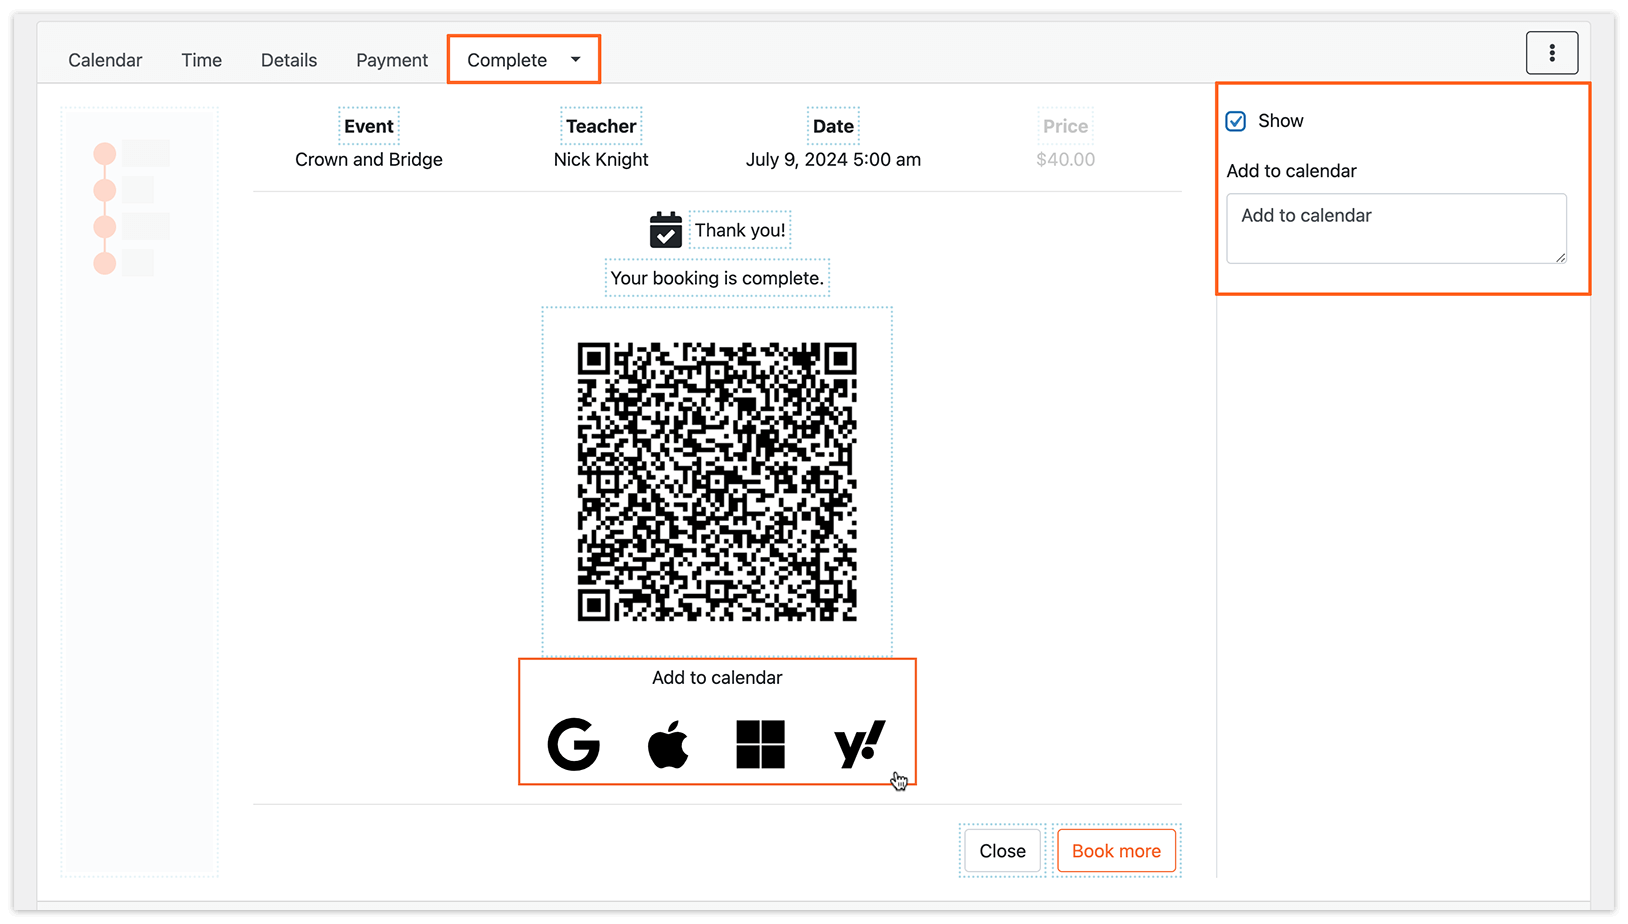Screen dimensions: 1628x924
Task: Open the Details tab
Action: pos(288,59)
